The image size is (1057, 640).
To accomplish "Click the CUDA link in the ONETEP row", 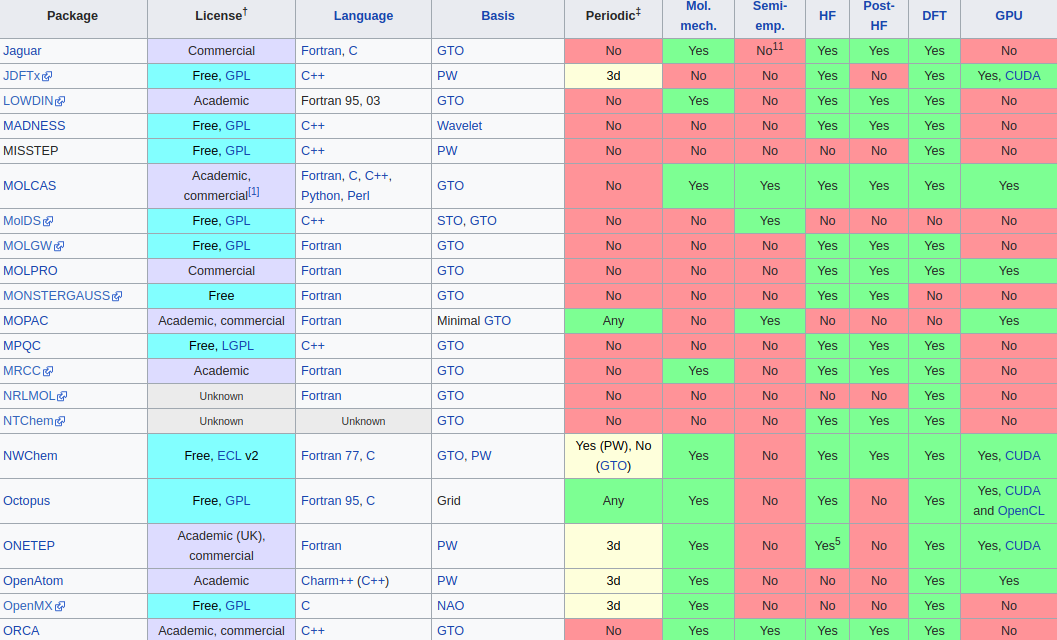I will 1023,546.
